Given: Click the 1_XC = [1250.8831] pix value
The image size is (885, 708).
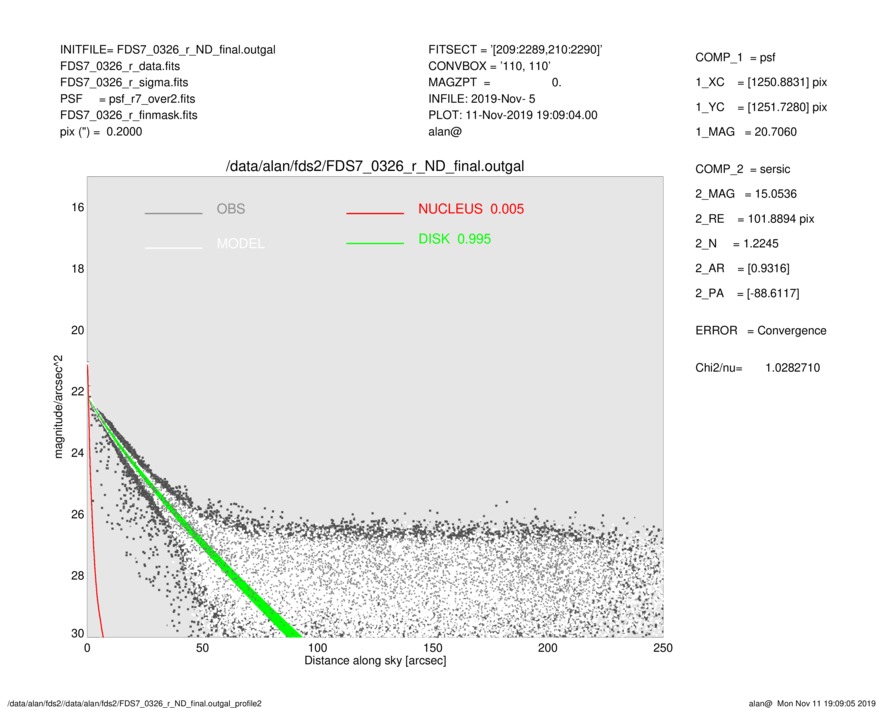Looking at the screenshot, I should coord(761,82).
